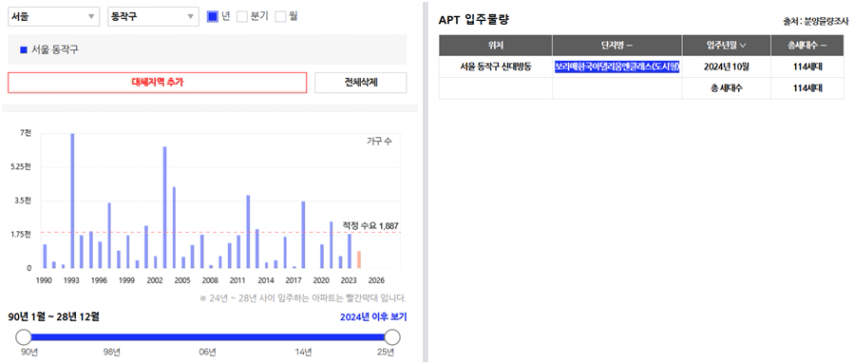
Task: Grab the right slider handle at 25년
Action: pos(392,337)
